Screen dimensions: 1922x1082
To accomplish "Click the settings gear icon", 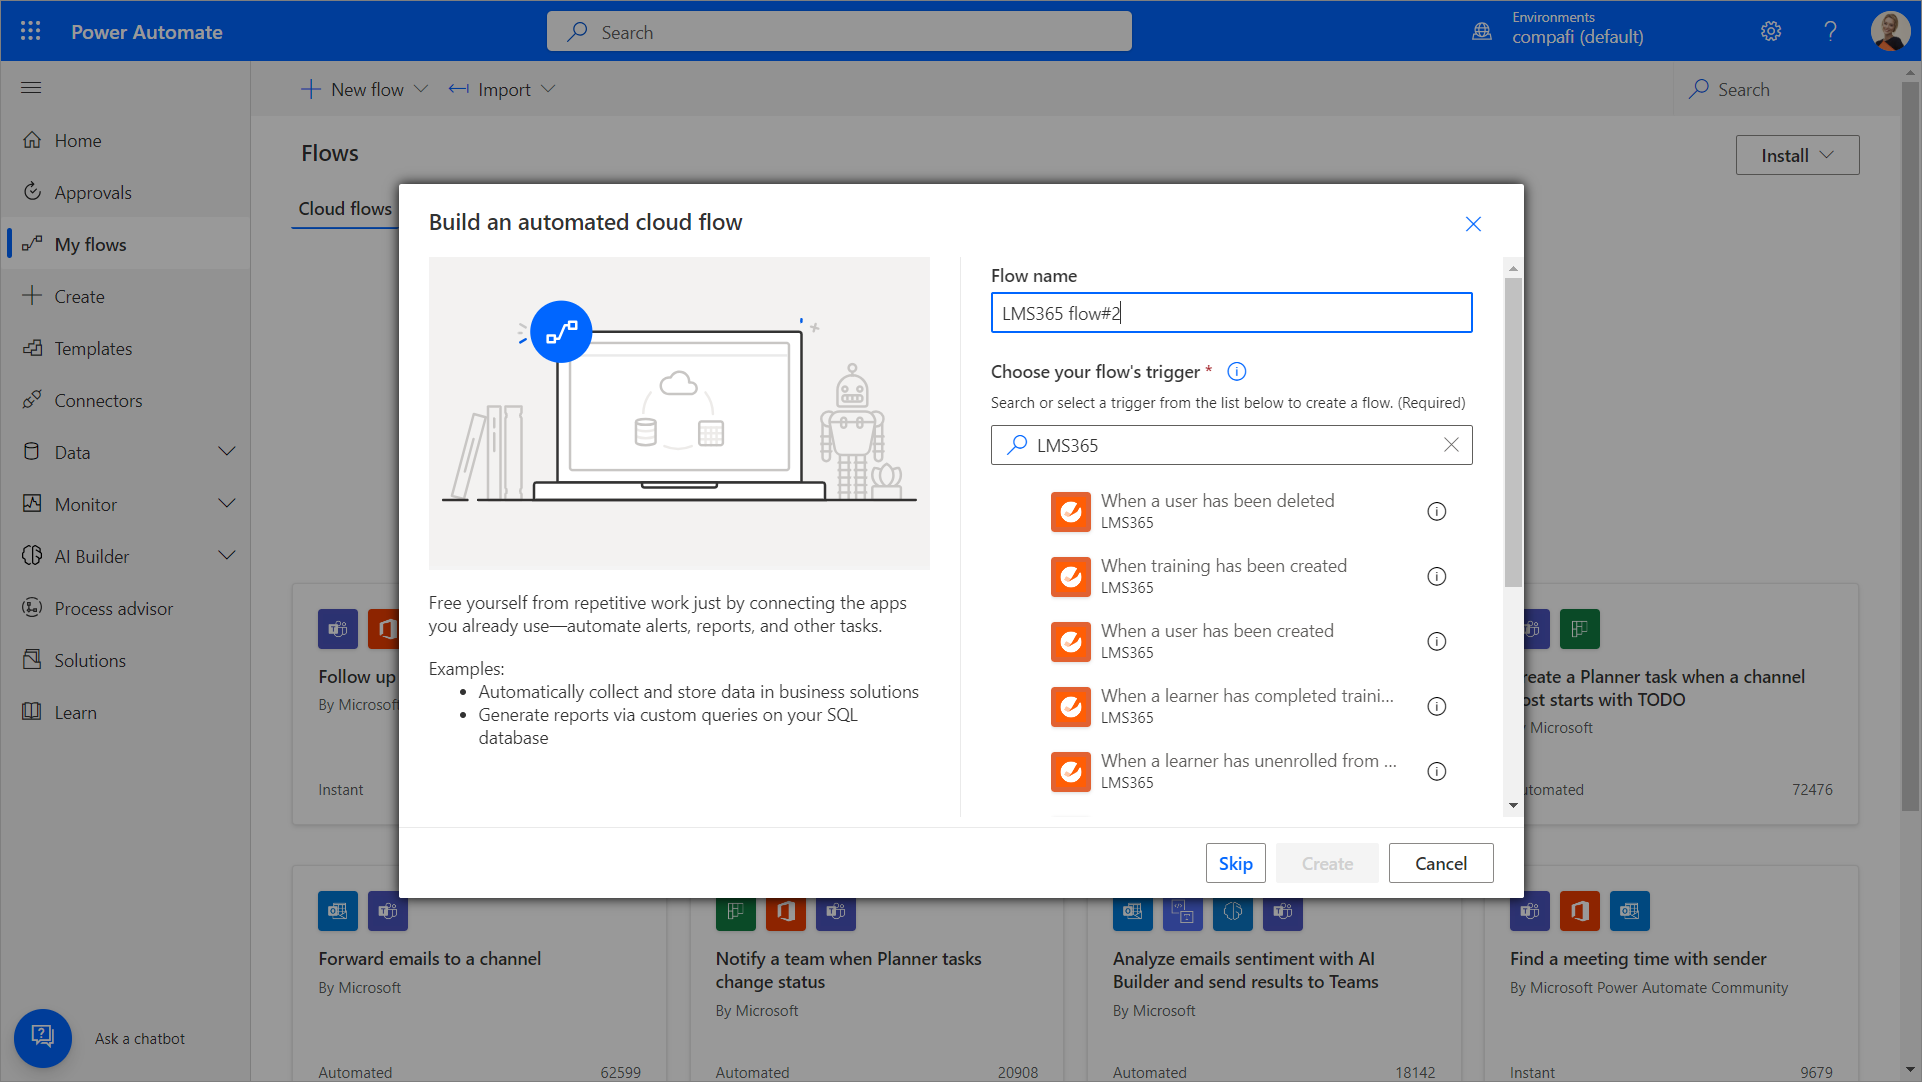I will click(1771, 31).
